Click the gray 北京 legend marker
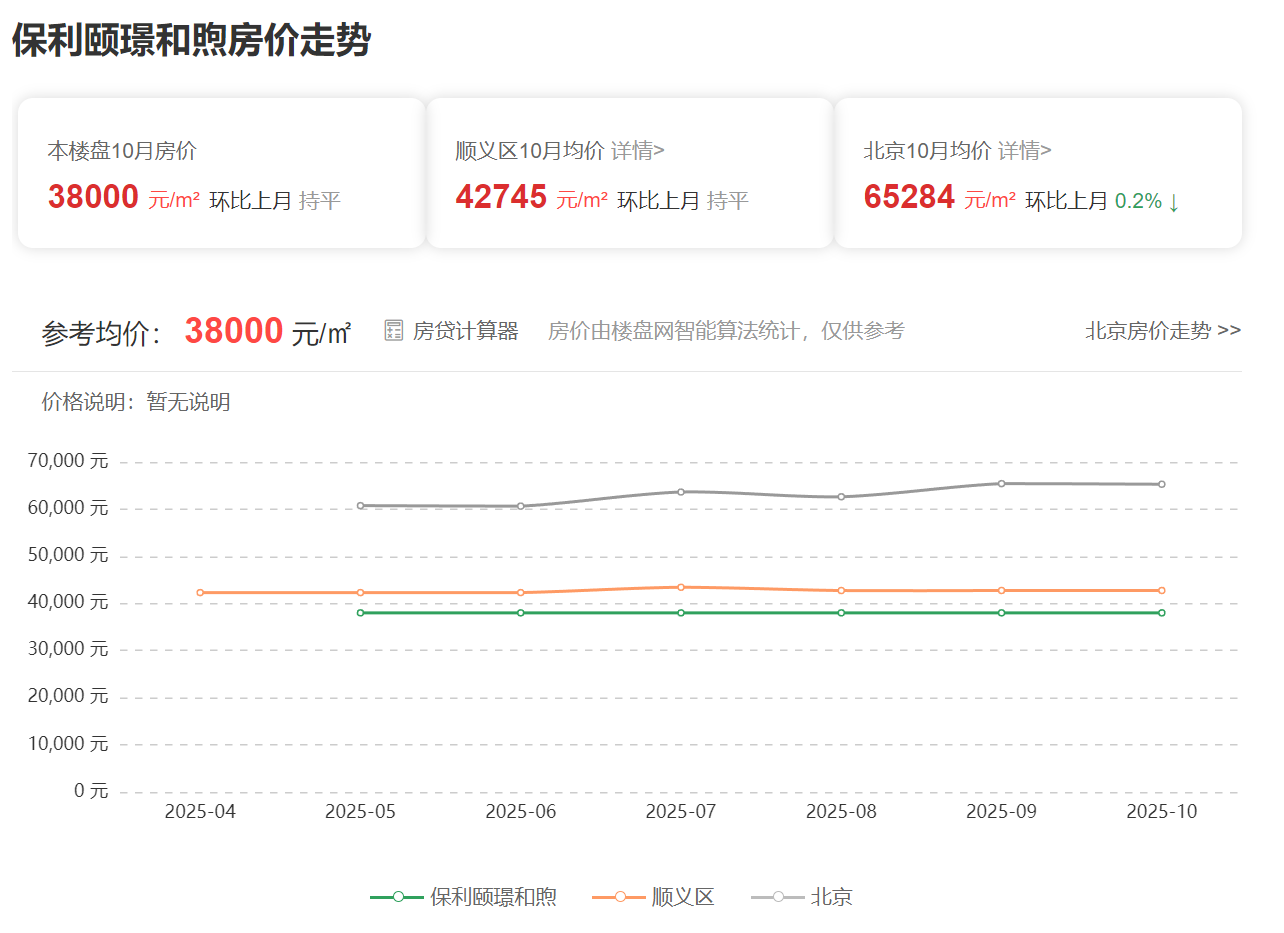1284x933 pixels. (x=776, y=897)
